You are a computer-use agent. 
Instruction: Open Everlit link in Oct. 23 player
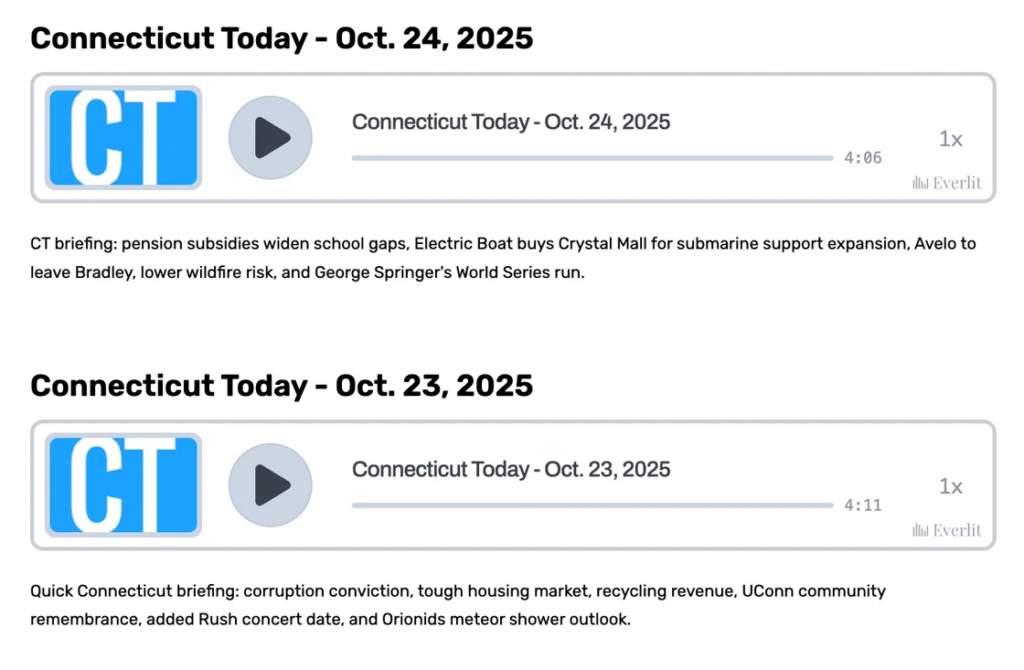[x=946, y=530]
